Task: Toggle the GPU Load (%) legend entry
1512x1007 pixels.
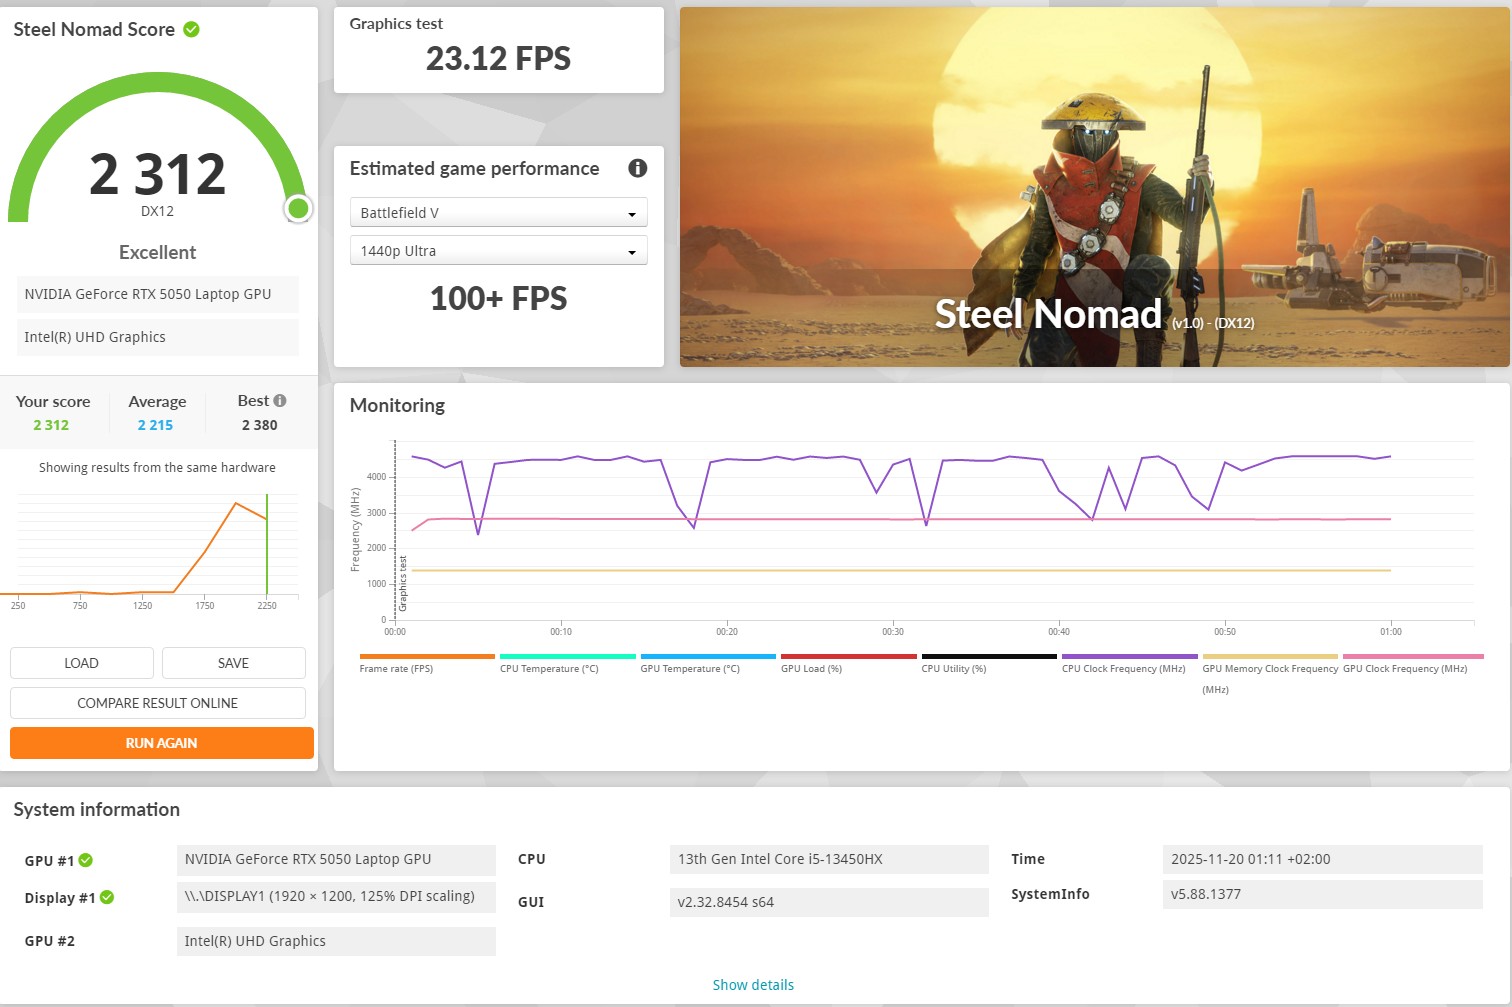Action: pos(811,668)
